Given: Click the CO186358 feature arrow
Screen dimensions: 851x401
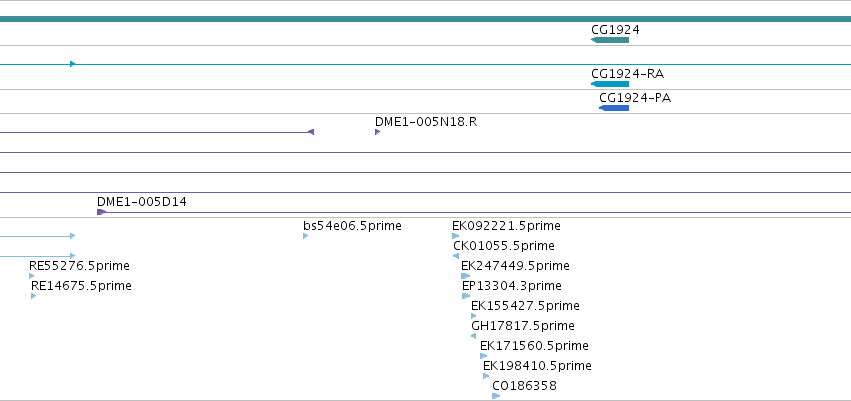Looking at the screenshot, I should pyautogui.click(x=496, y=396).
